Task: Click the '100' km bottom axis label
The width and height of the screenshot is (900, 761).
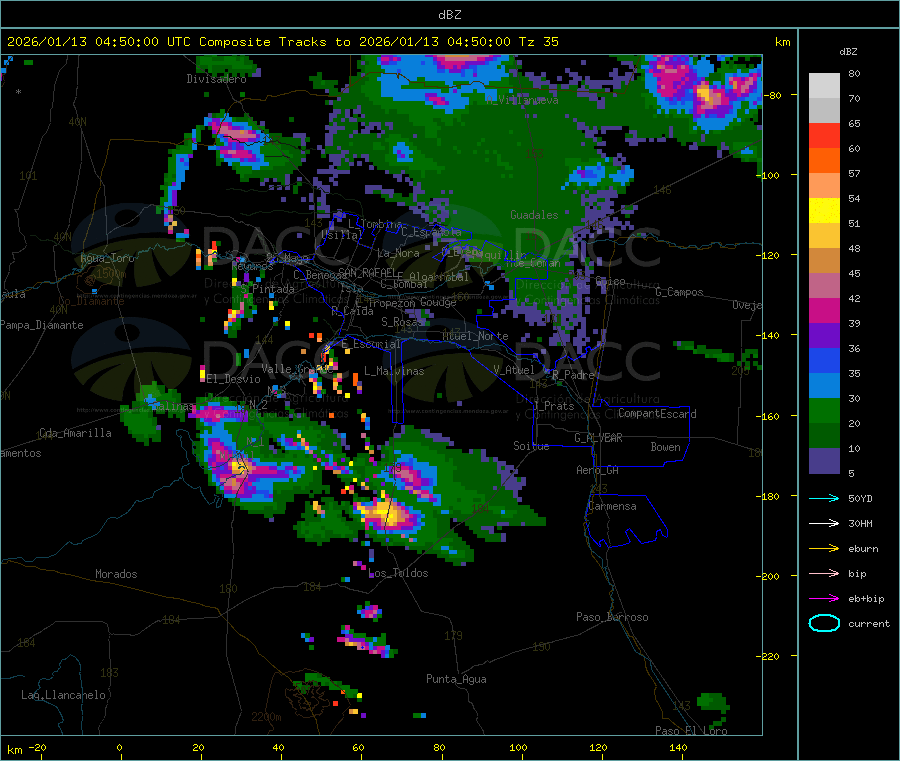Action: tap(518, 747)
